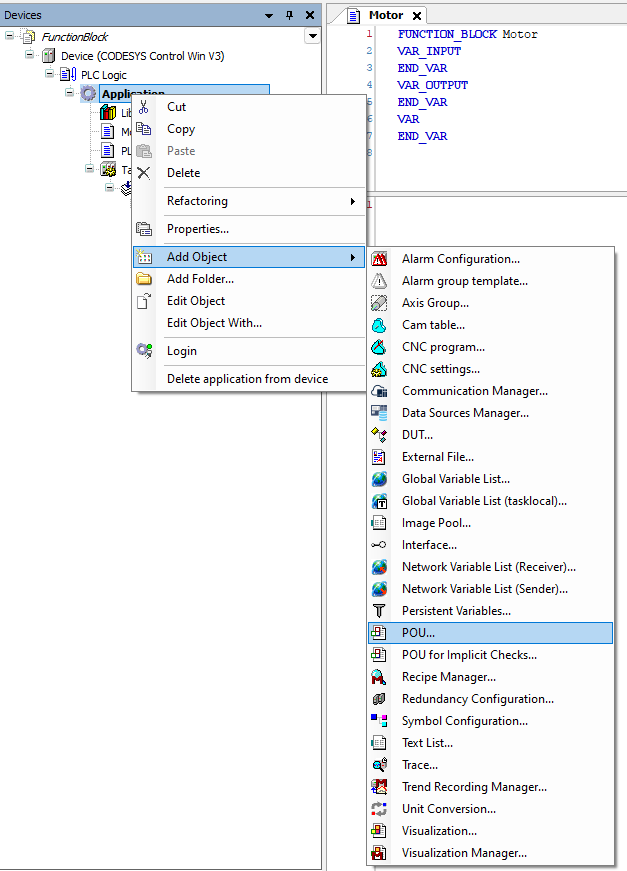Click the Trace icon
The height and width of the screenshot is (871, 627).
(x=379, y=765)
